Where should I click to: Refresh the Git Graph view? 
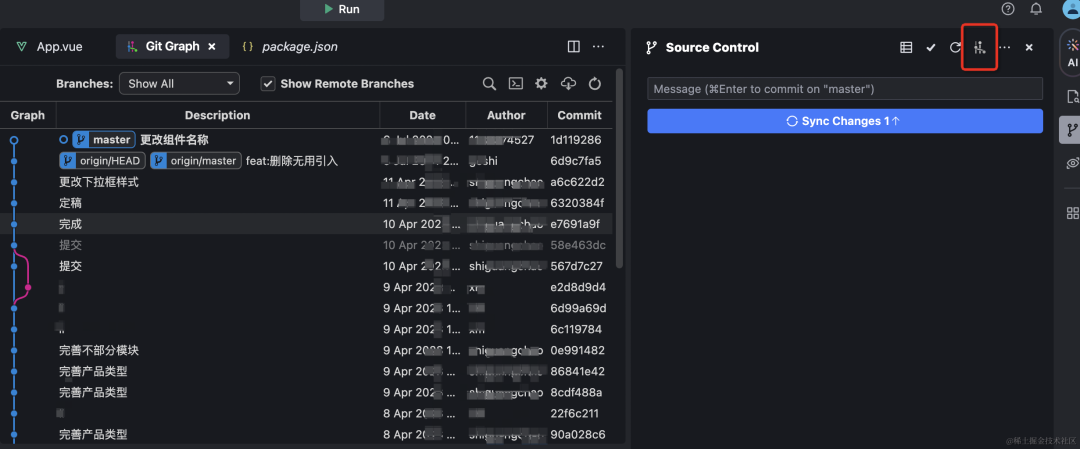tap(595, 84)
